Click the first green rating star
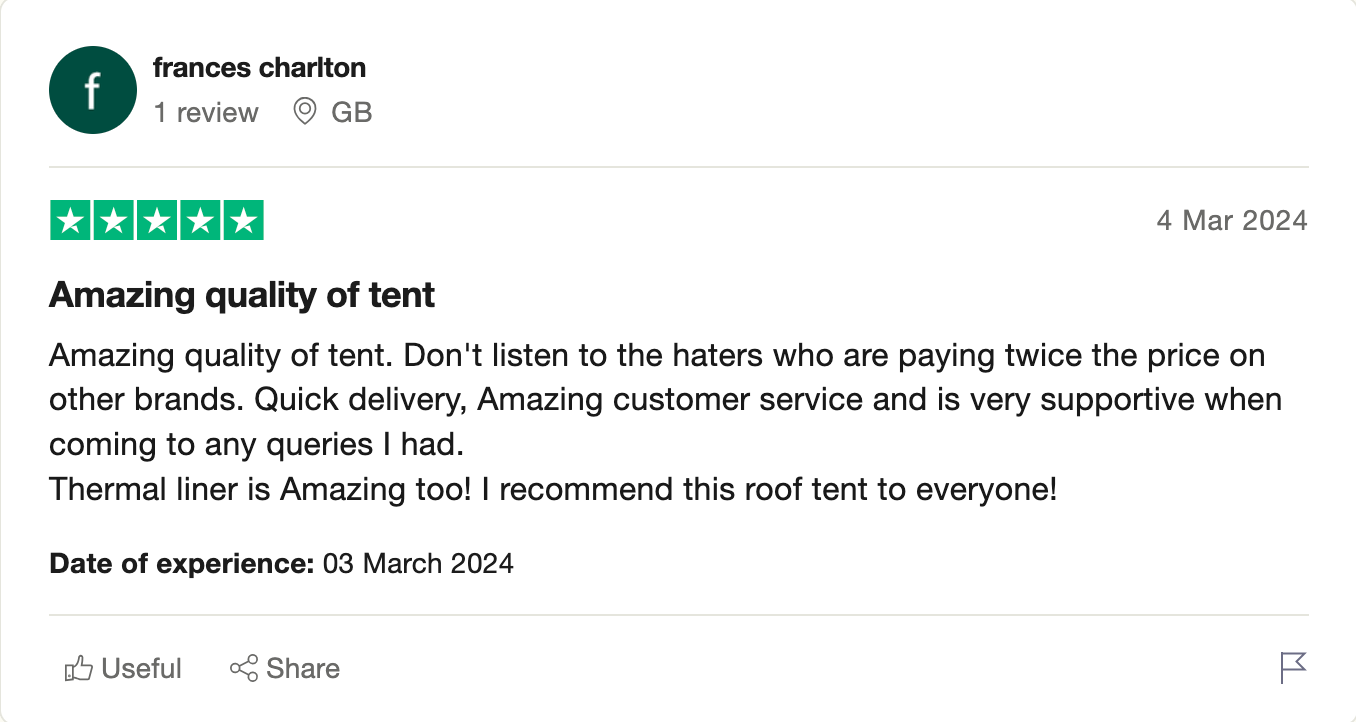 coord(71,221)
